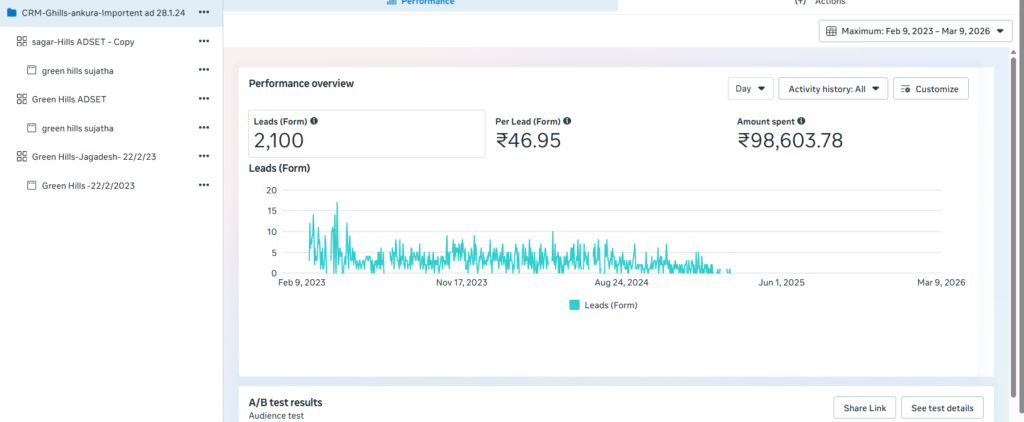Click three-dot menu beside Green Hills ADSET
1024x422 pixels.
click(204, 99)
